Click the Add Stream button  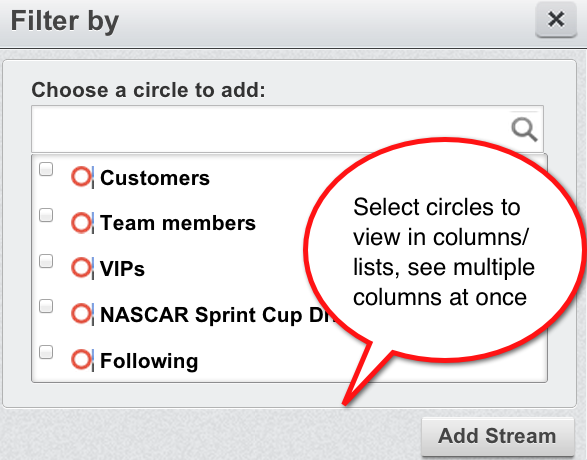click(x=498, y=436)
